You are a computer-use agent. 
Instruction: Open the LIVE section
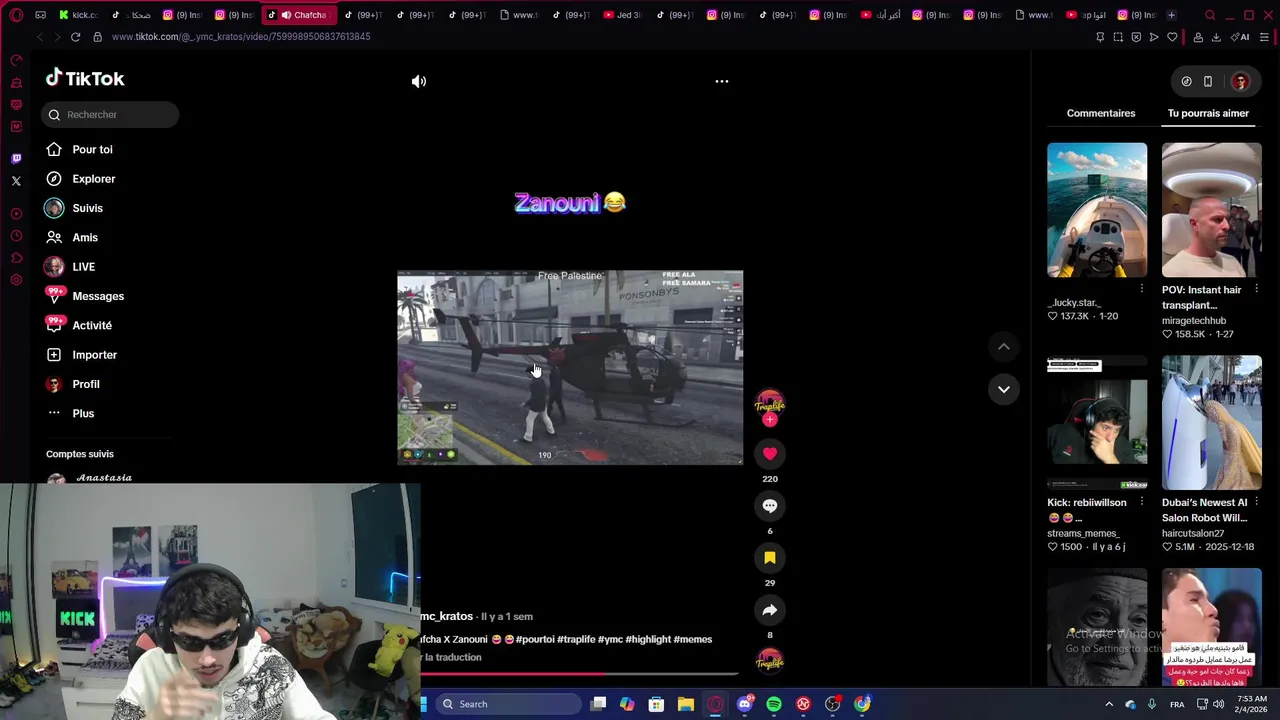[x=83, y=267]
